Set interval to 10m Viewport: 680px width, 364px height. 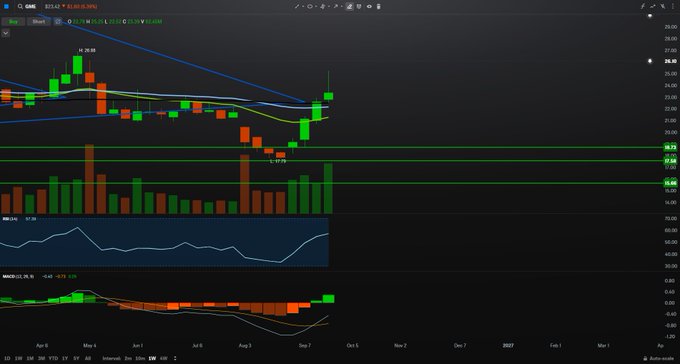(x=140, y=358)
